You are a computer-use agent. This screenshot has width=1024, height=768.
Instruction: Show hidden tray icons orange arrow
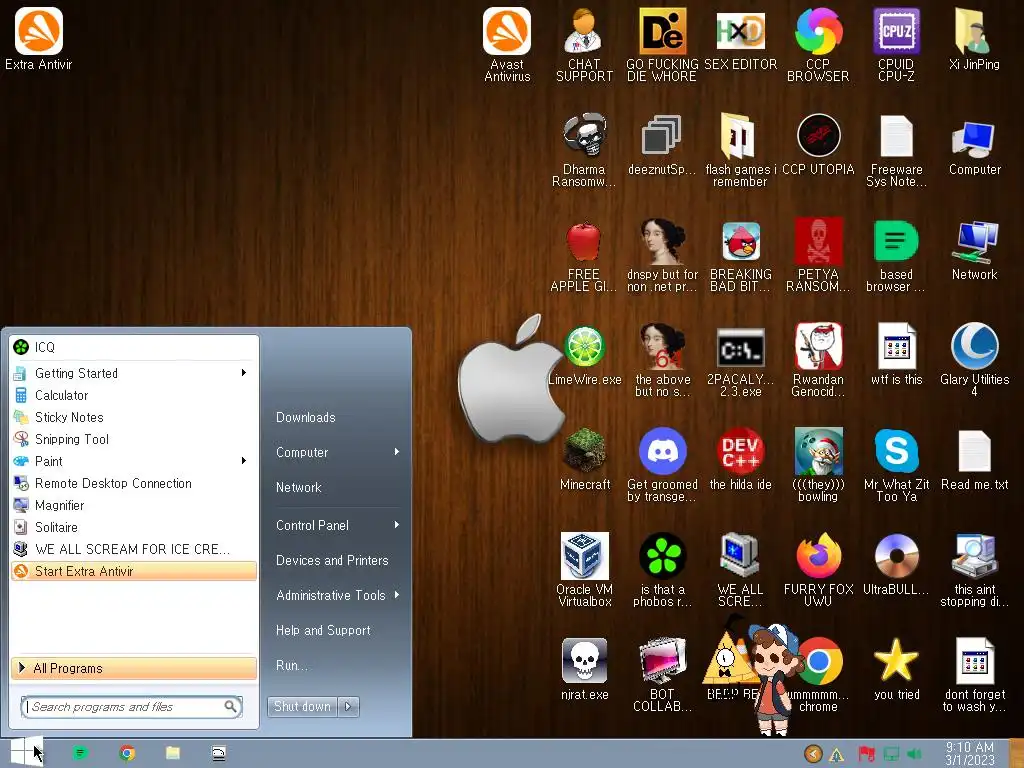pyautogui.click(x=813, y=754)
